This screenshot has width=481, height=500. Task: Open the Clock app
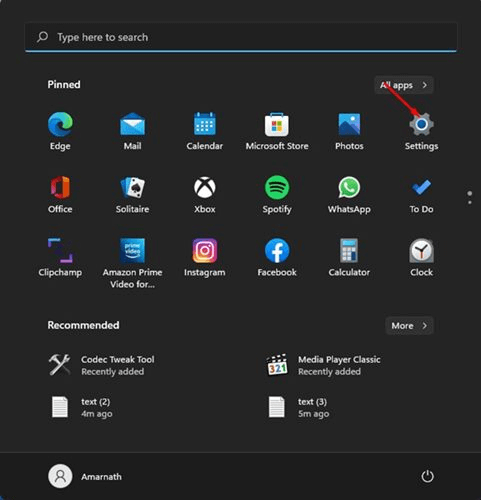point(421,258)
